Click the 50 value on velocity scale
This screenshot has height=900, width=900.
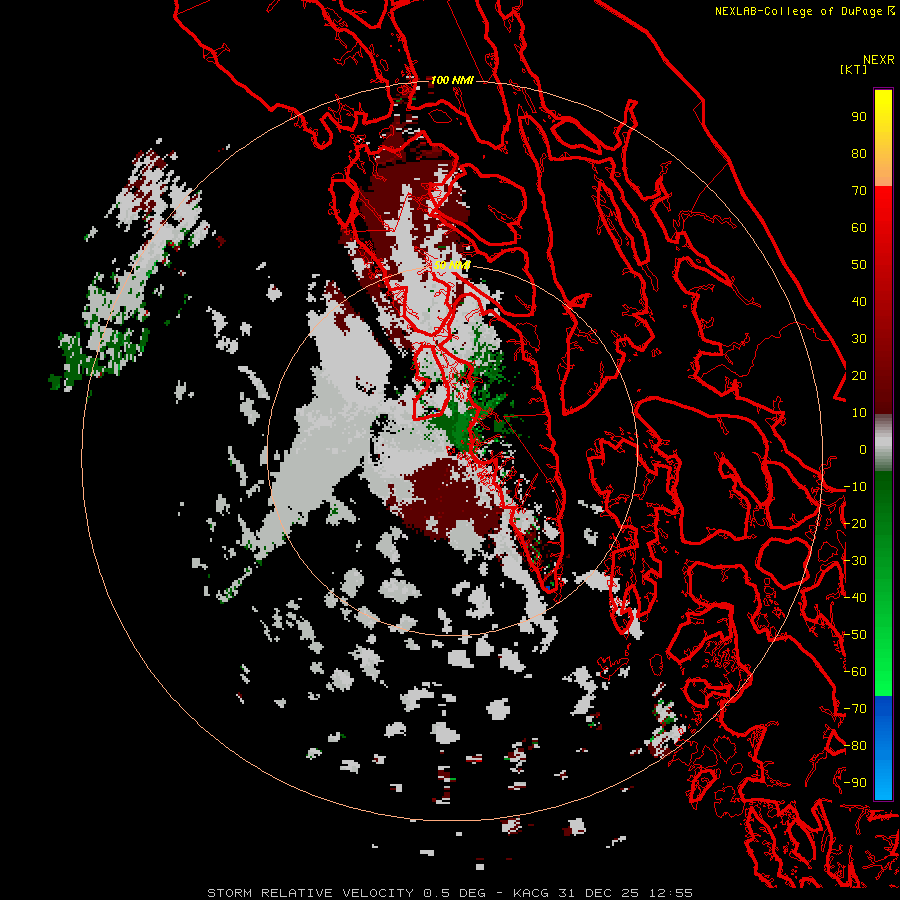point(859,265)
